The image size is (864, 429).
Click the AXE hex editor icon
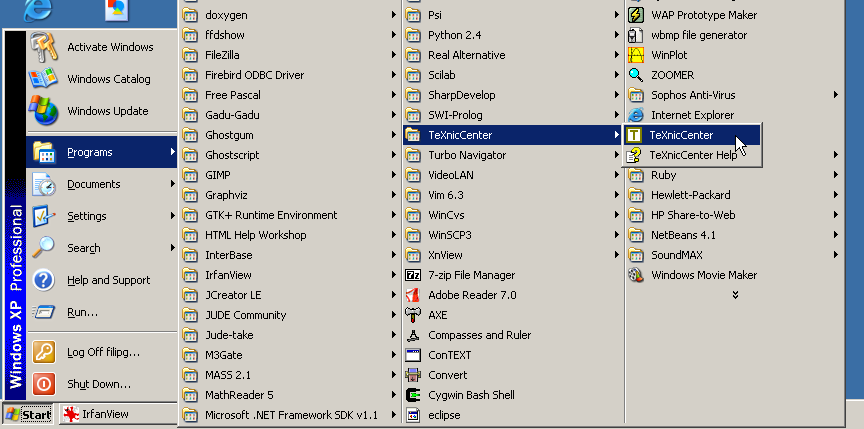click(x=413, y=315)
